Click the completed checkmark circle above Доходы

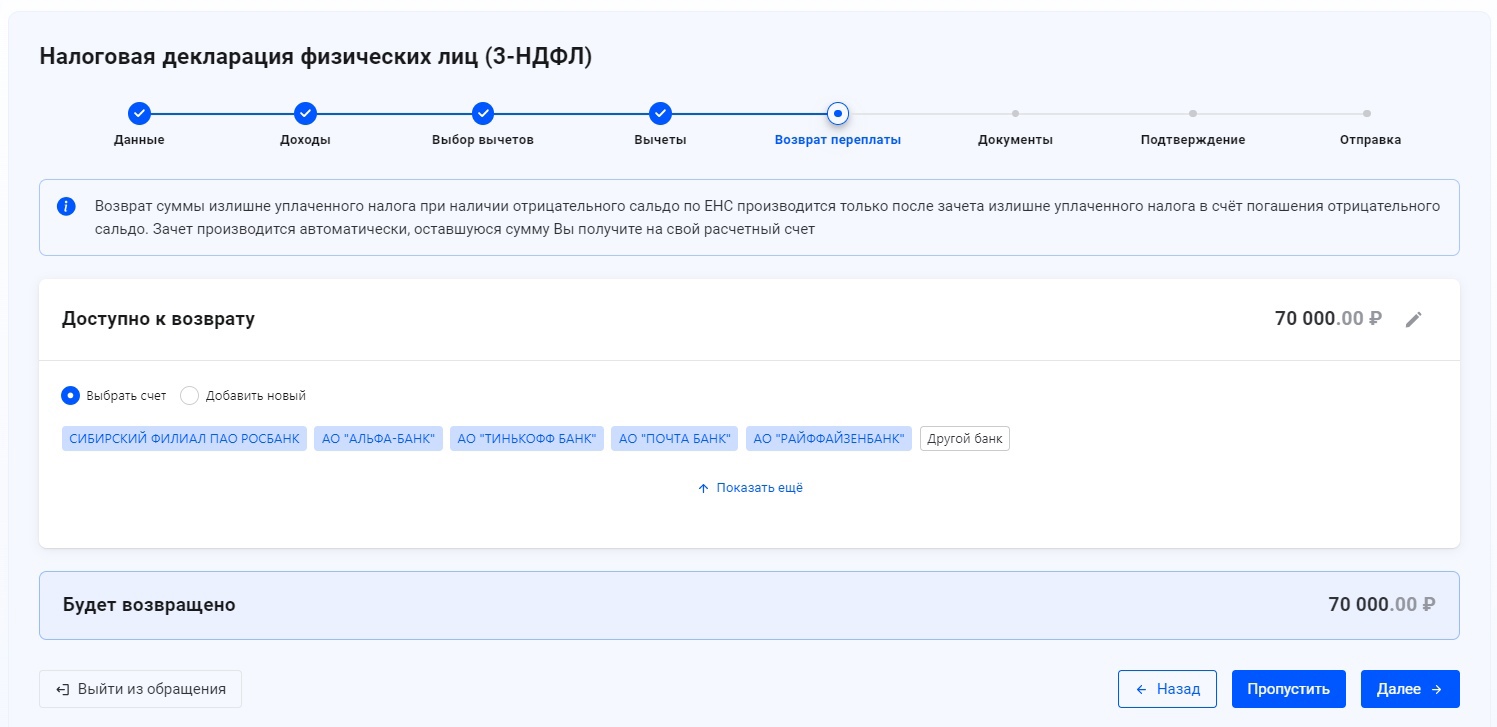(x=305, y=113)
